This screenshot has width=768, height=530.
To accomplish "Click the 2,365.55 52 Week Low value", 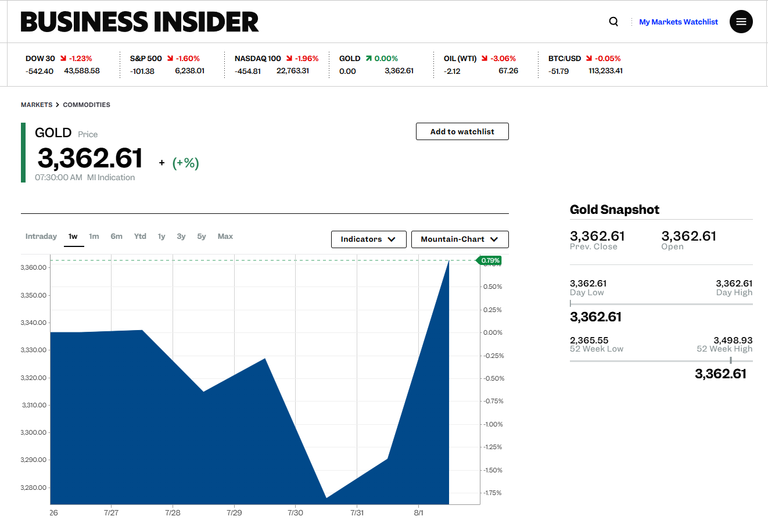I will [x=589, y=340].
